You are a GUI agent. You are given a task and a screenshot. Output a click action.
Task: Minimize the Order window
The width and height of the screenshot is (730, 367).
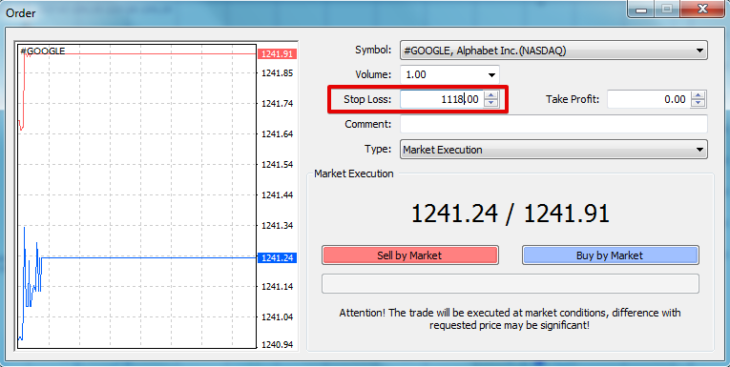[642, 9]
